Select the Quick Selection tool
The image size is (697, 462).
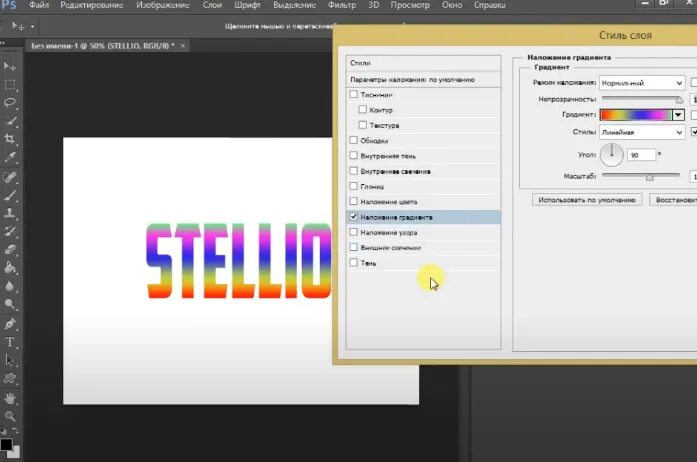tap(10, 121)
